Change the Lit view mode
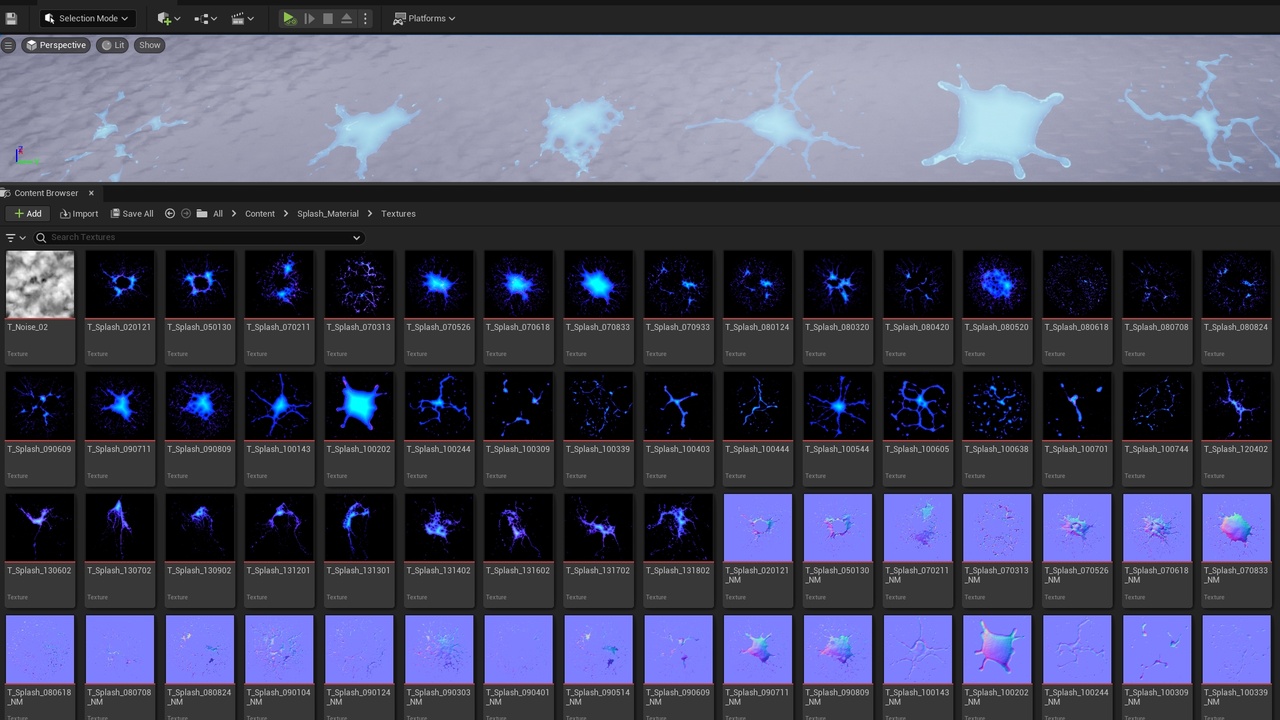 click(x=112, y=45)
